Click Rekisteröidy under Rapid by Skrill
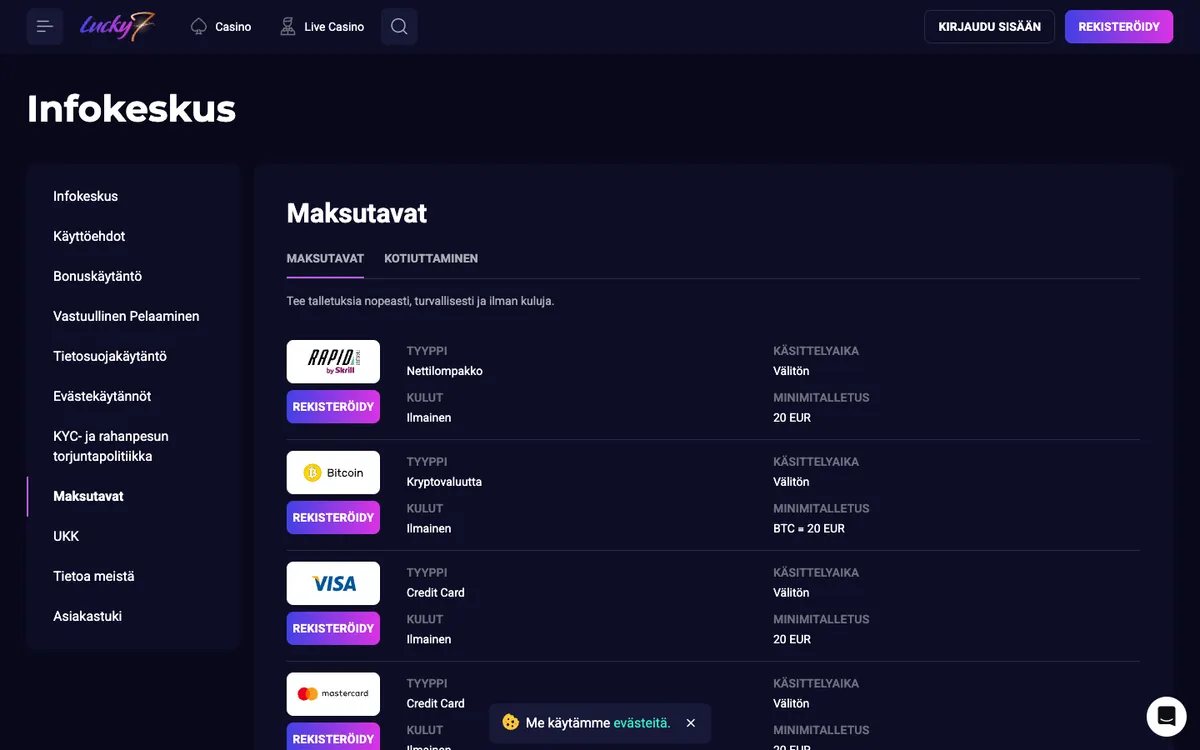Screen dimensions: 1200x750 333,407
